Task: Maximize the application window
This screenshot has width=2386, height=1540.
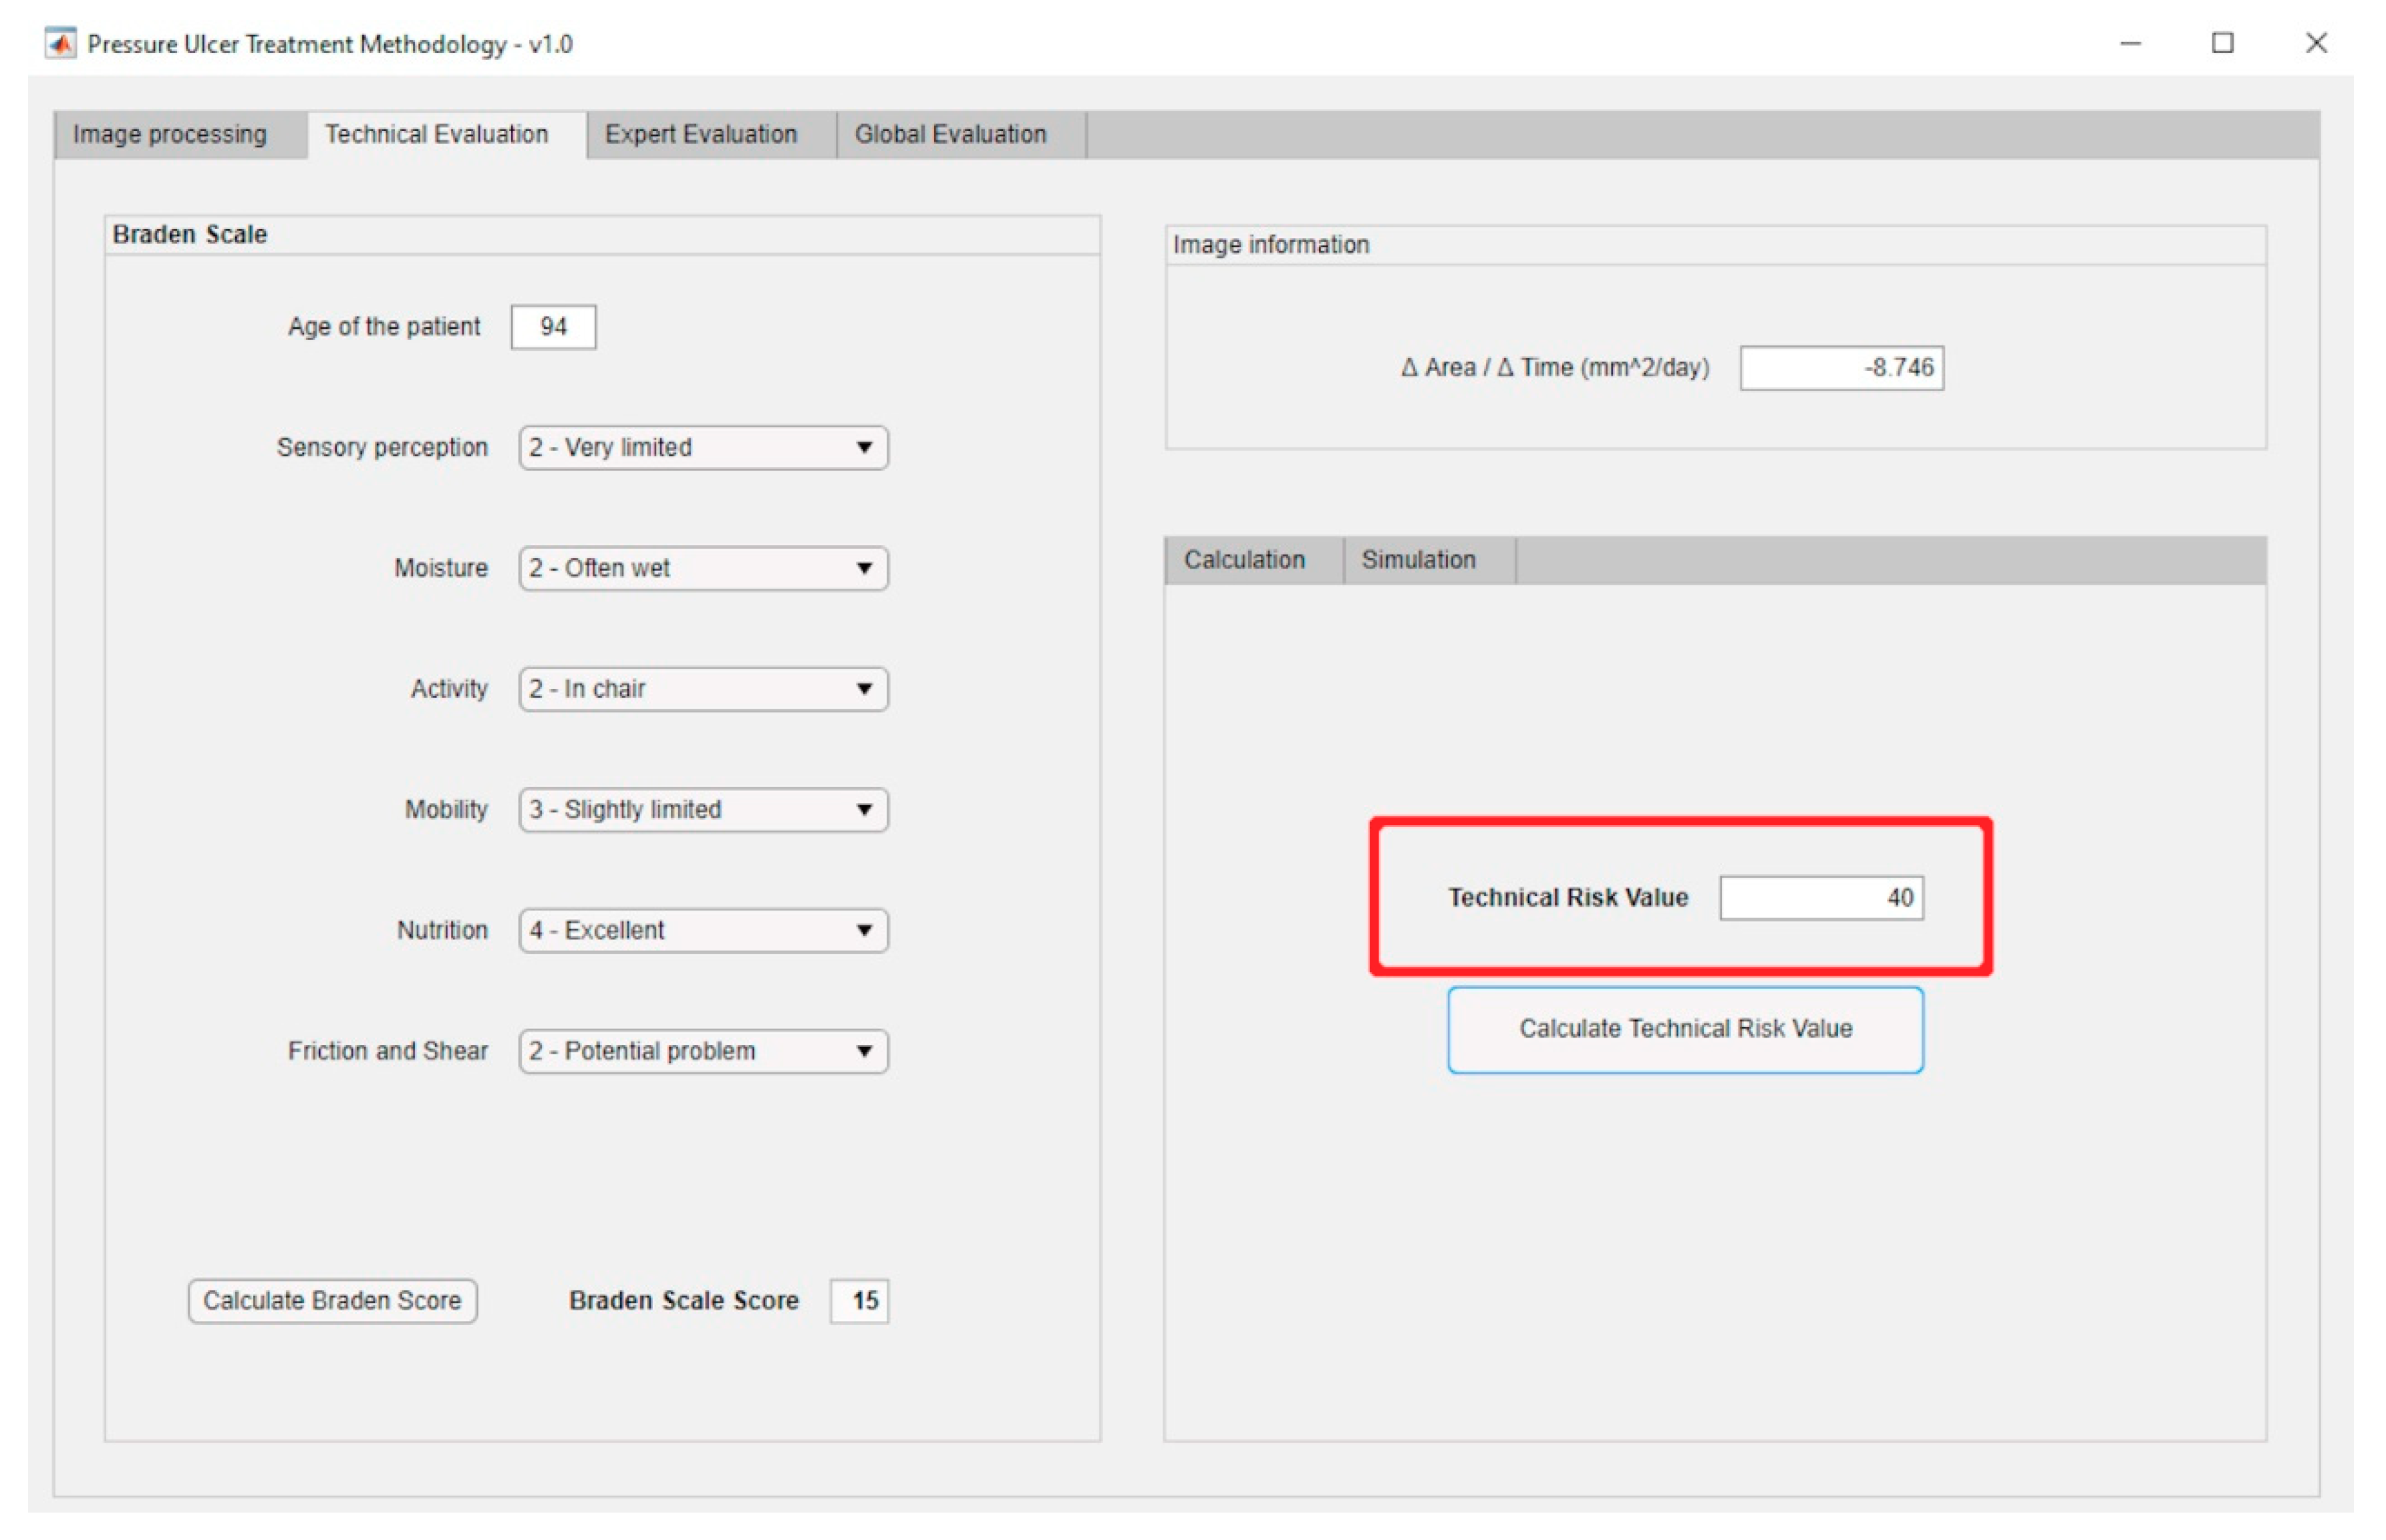Action: click(x=2223, y=43)
